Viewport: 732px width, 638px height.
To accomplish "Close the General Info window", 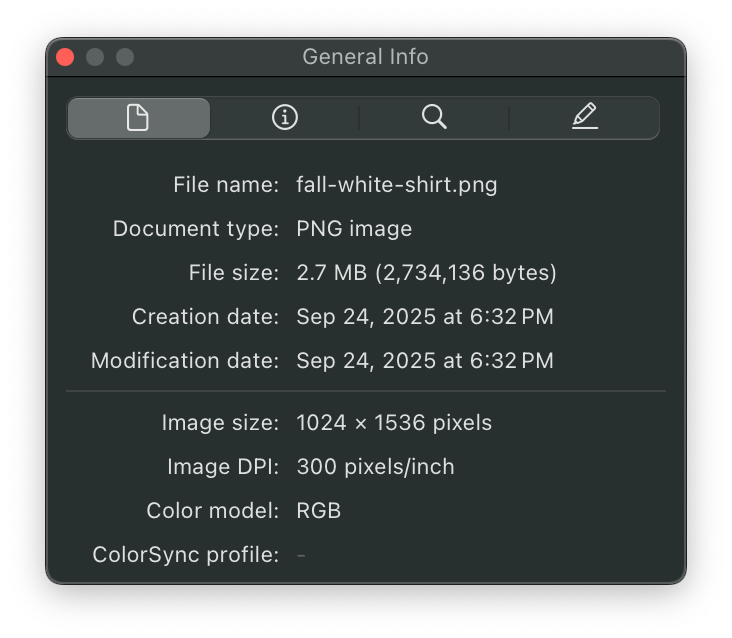I will click(66, 57).
